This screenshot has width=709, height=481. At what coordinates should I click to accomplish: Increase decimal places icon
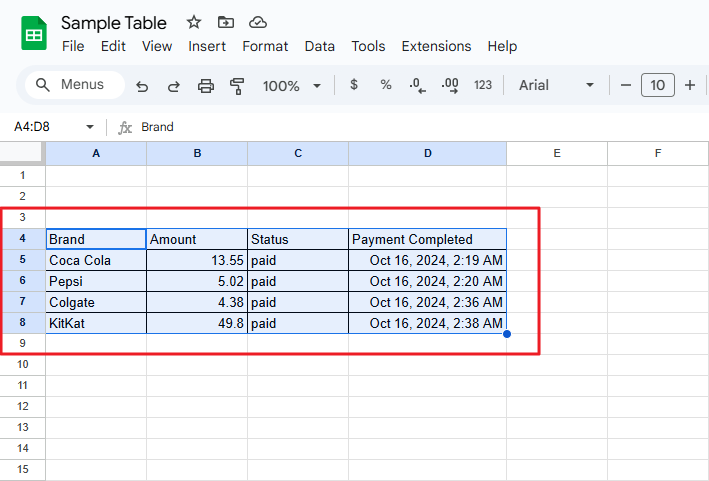(x=450, y=85)
